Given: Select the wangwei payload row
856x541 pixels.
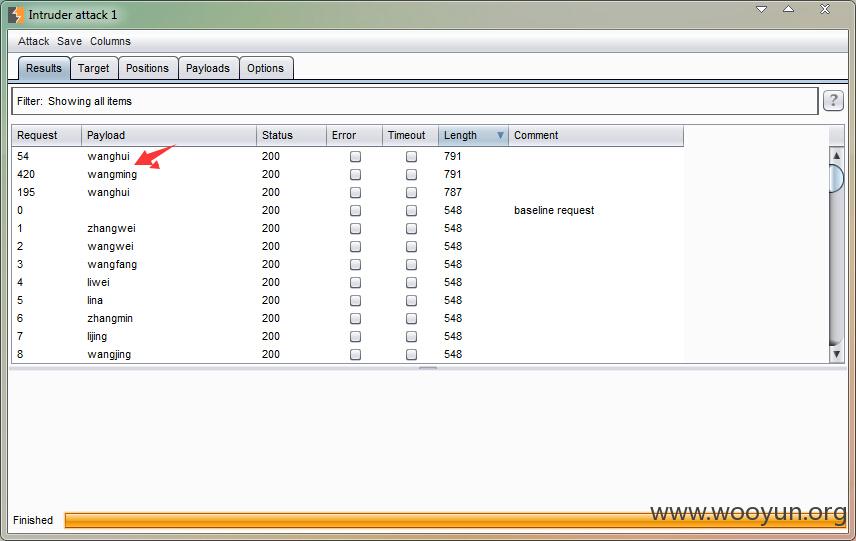Looking at the screenshot, I should click(x=110, y=246).
